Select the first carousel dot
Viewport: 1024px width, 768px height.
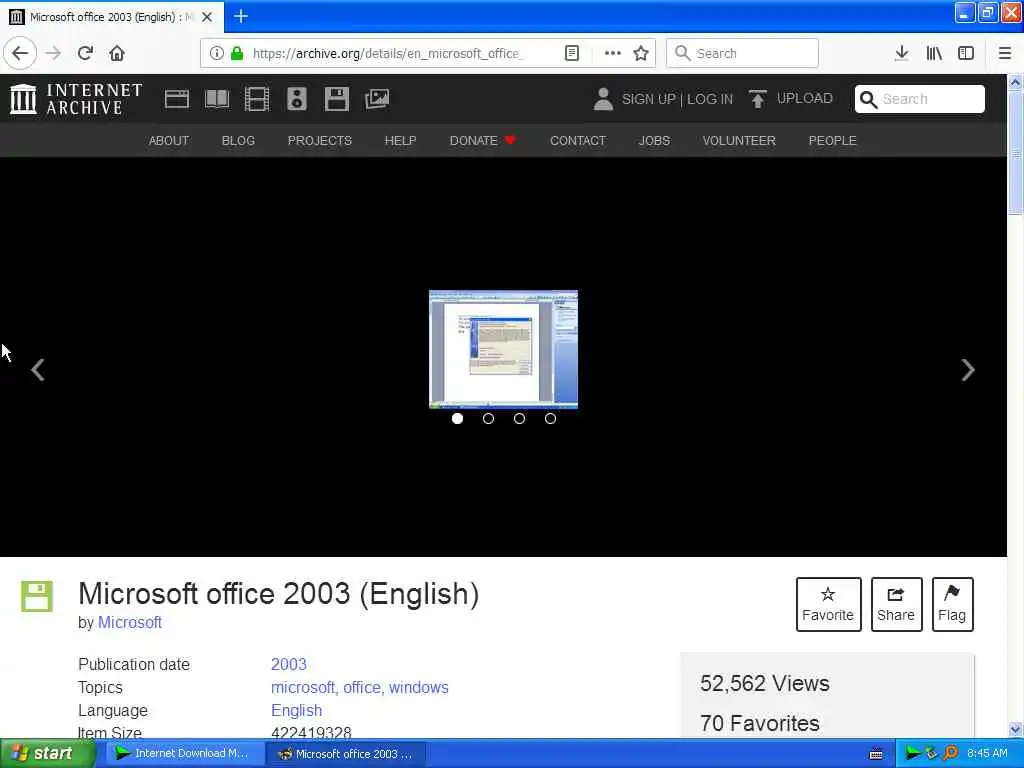click(x=457, y=419)
